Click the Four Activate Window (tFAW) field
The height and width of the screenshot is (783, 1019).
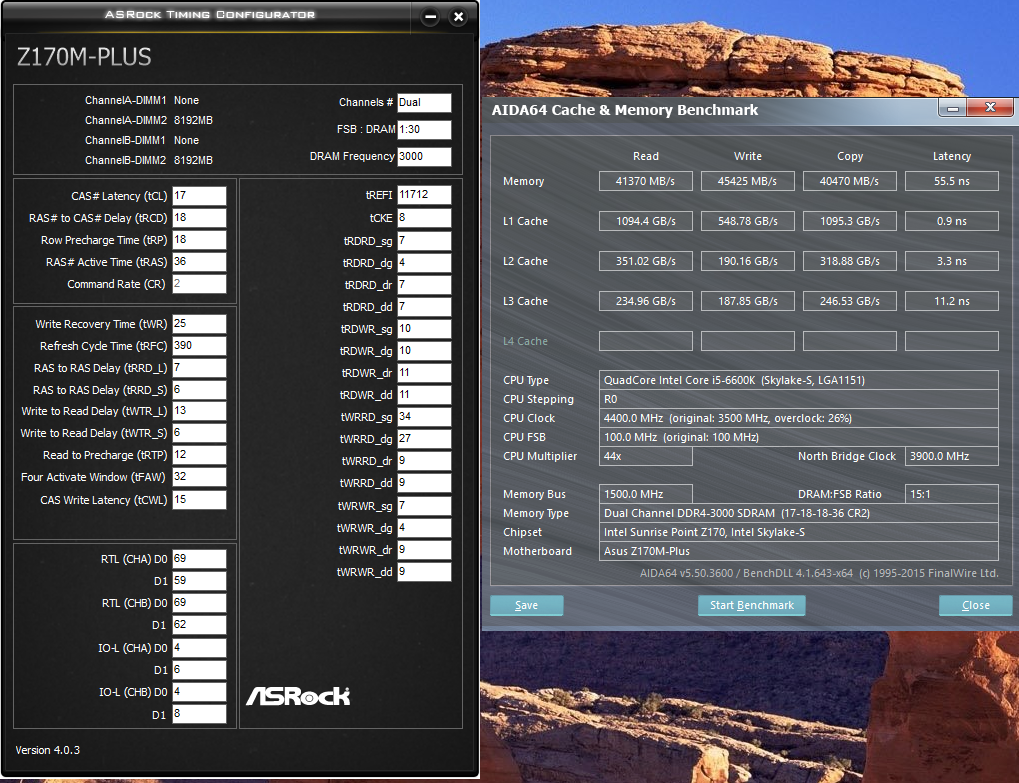[200, 477]
